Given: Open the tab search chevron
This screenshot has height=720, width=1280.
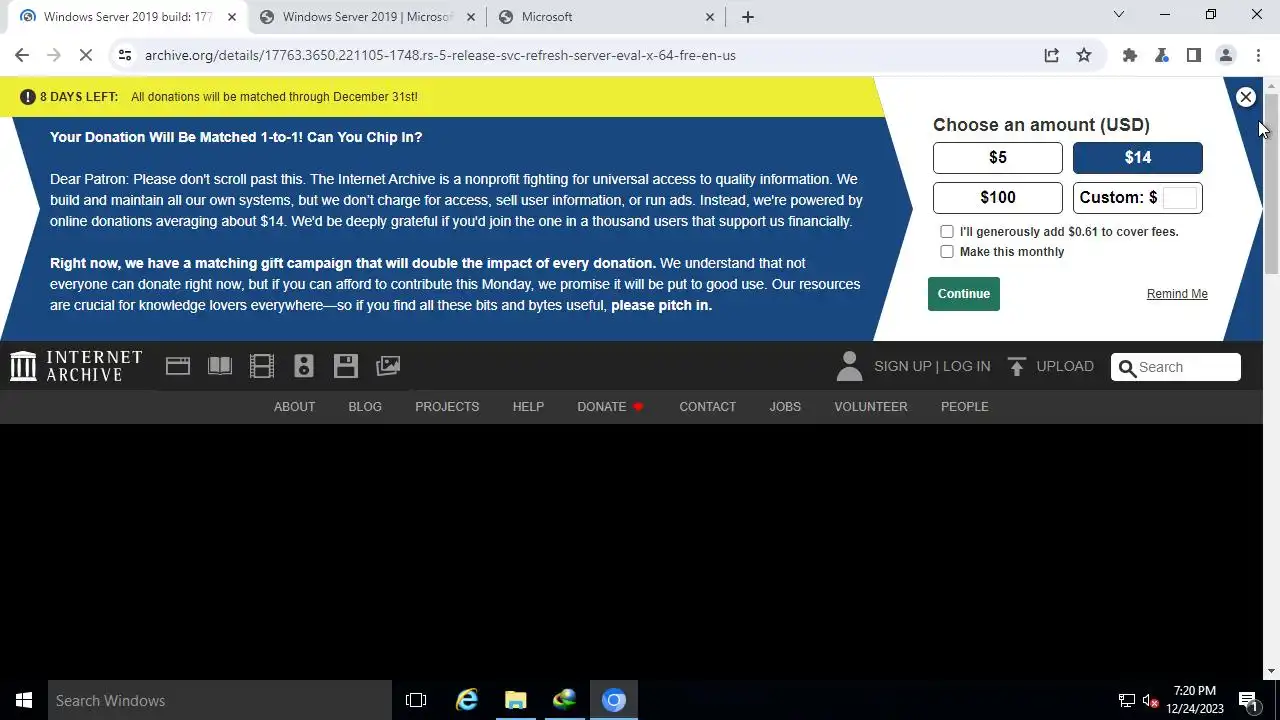Looking at the screenshot, I should pos(1119,15).
